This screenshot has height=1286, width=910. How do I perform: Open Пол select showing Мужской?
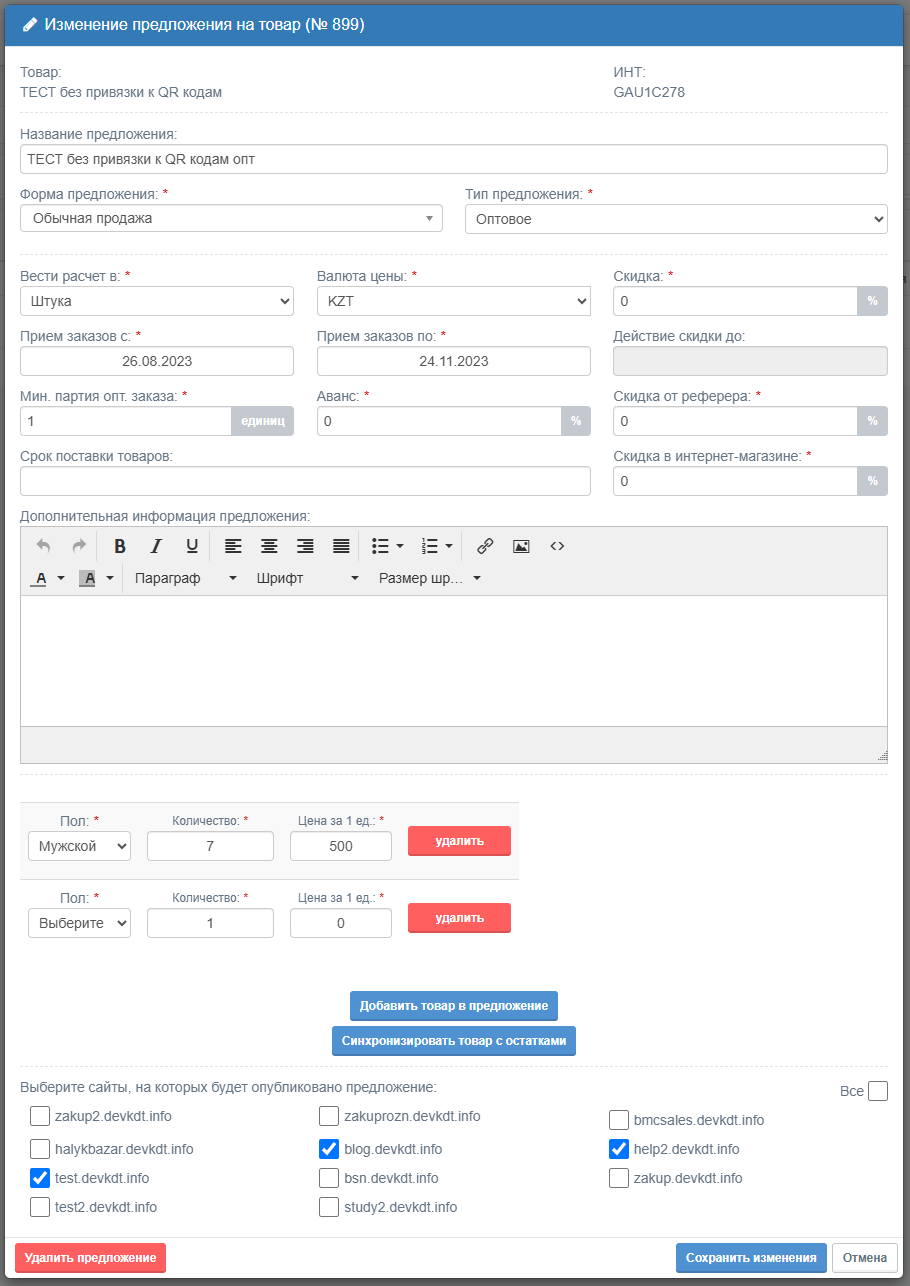tap(79, 846)
